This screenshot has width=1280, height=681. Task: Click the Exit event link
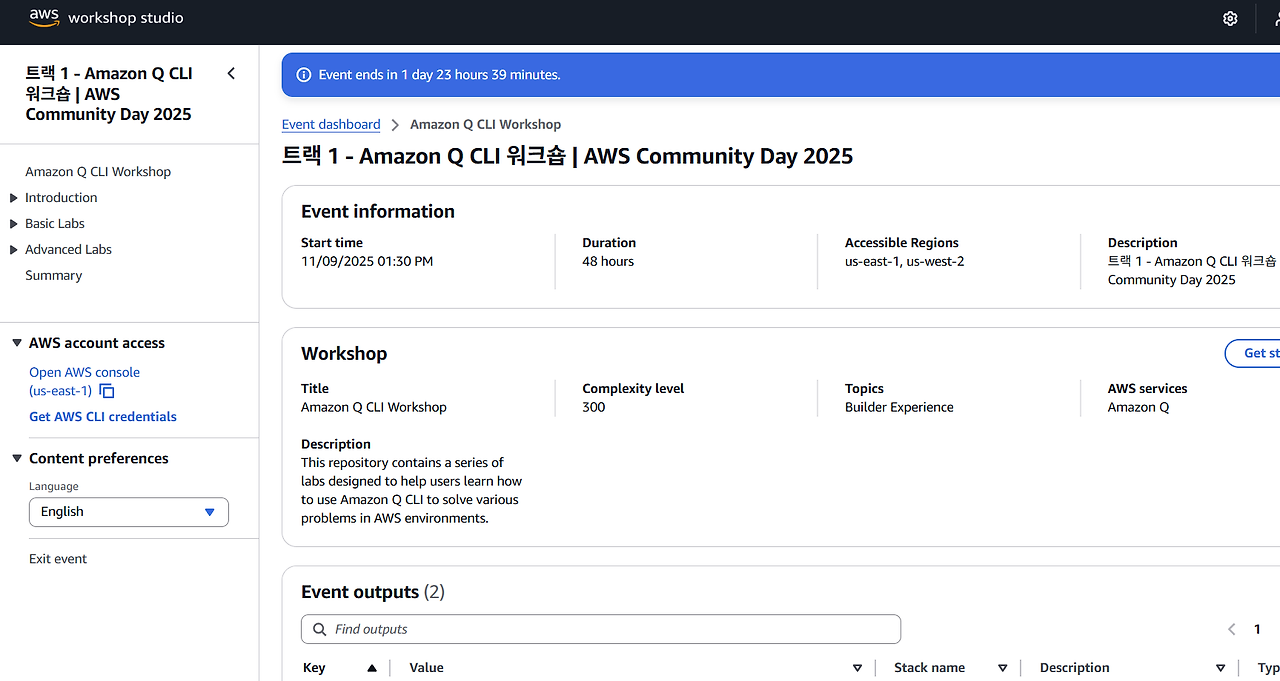point(58,559)
